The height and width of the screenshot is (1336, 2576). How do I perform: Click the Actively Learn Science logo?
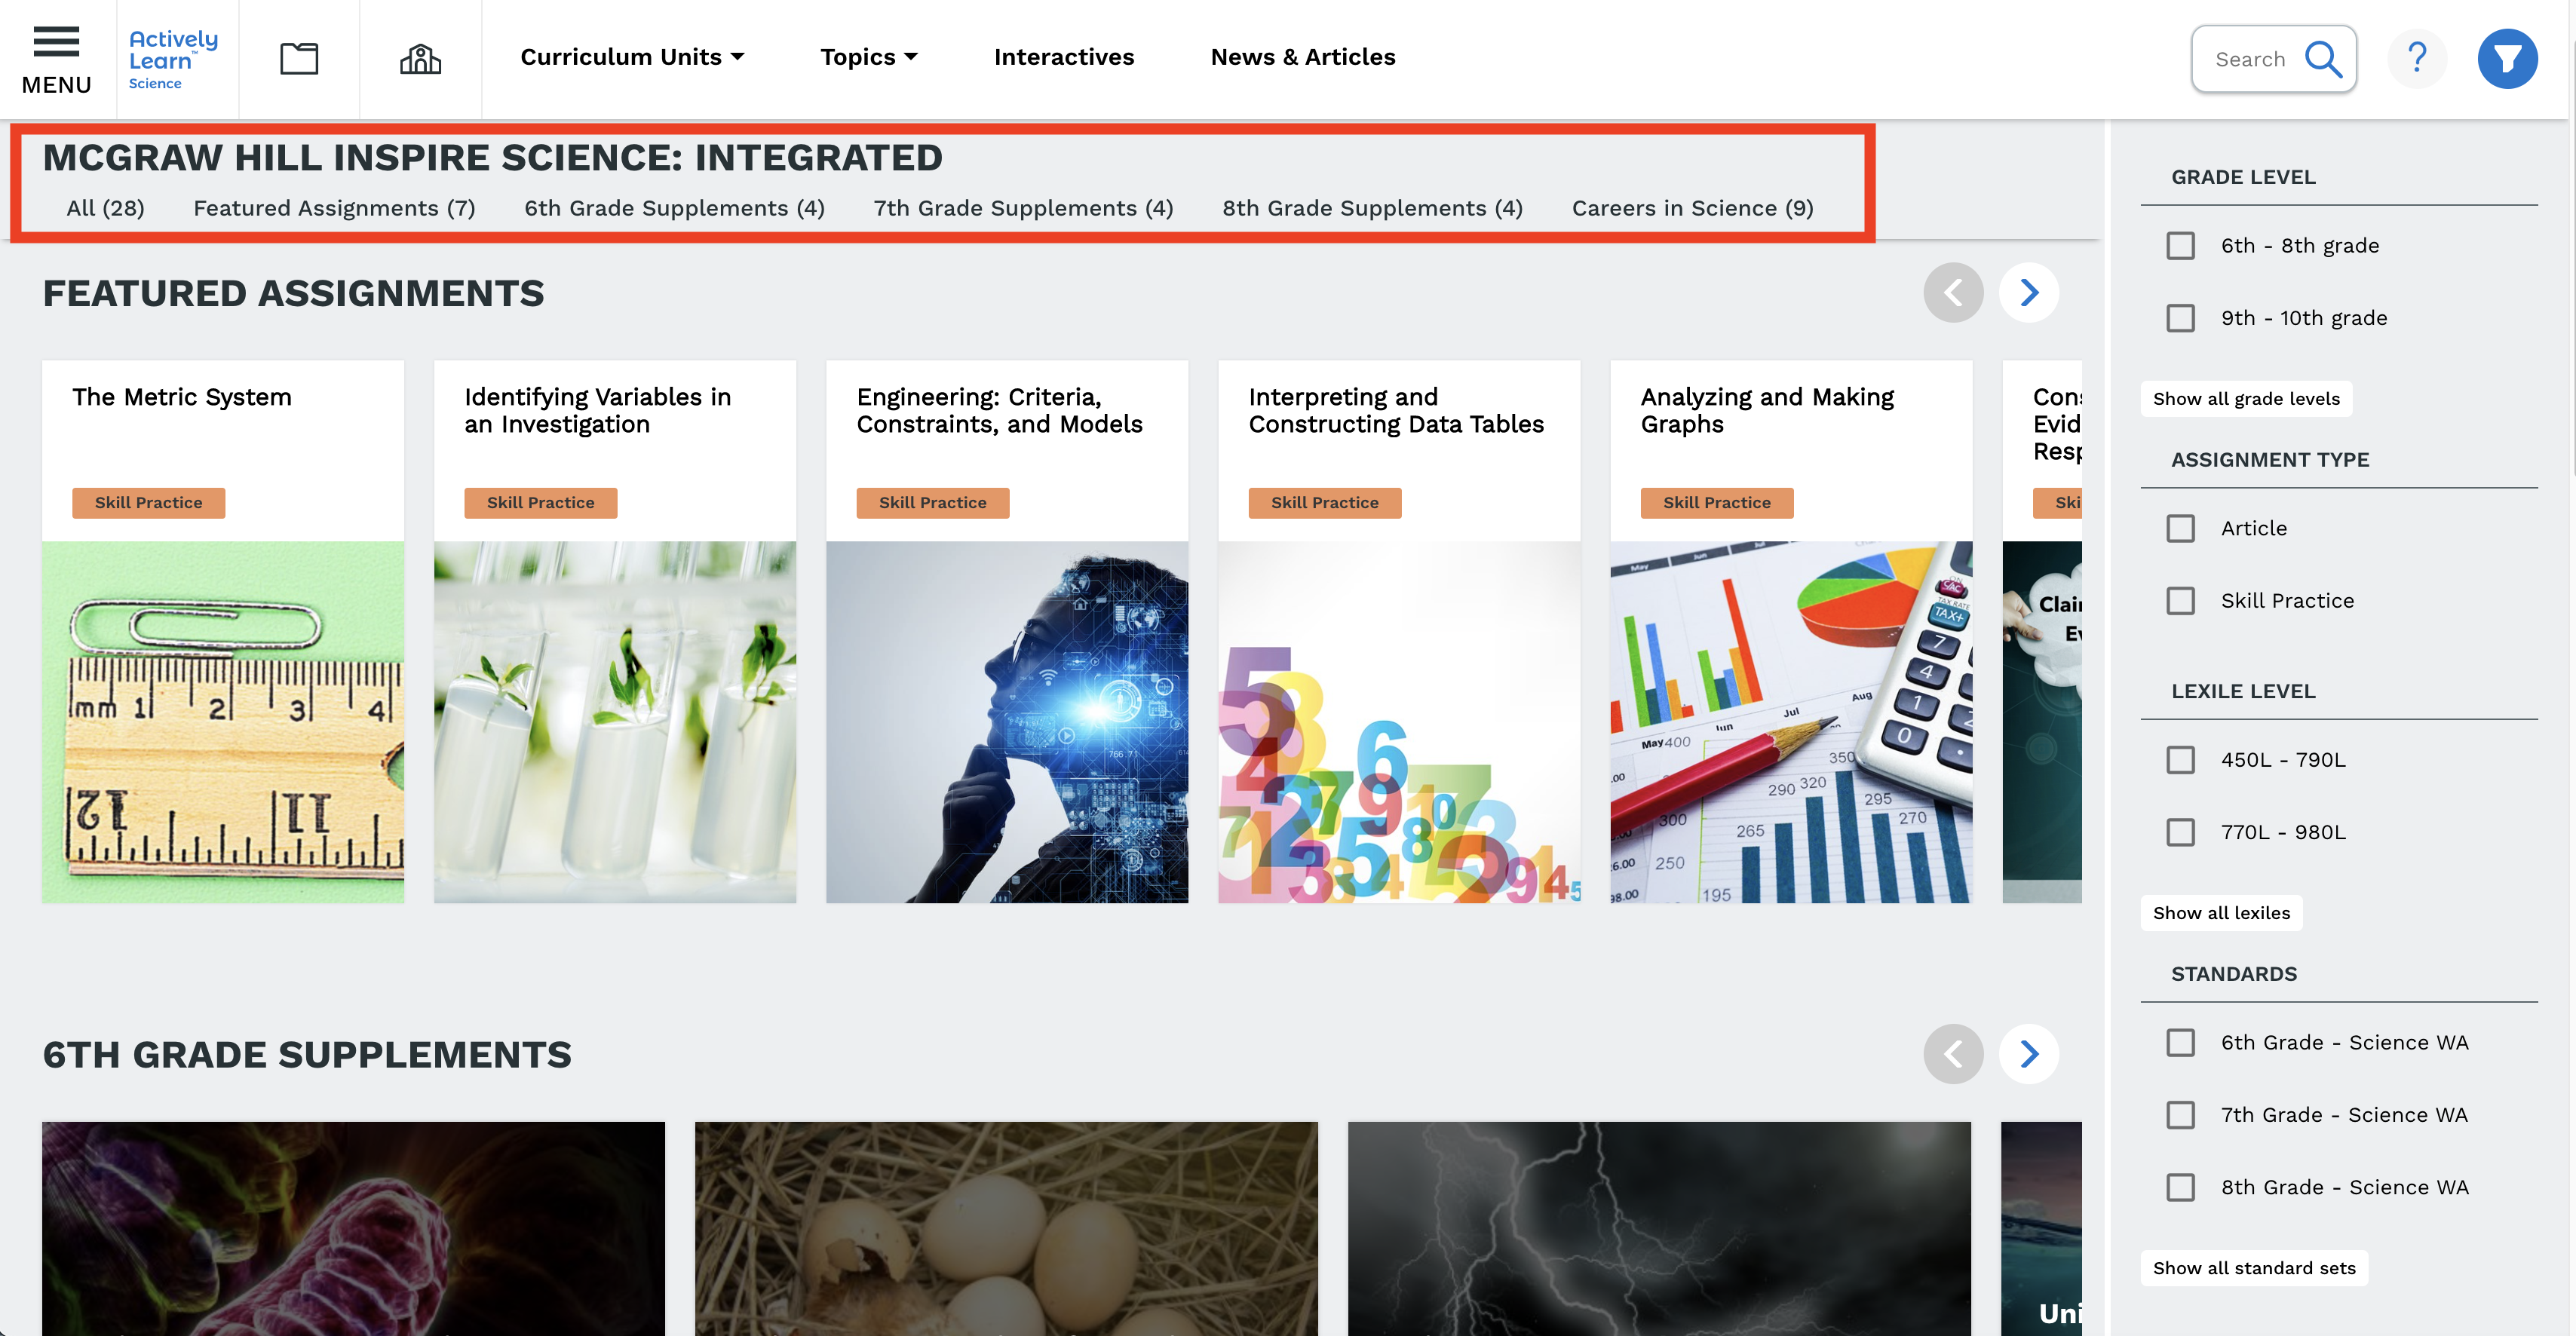[173, 59]
